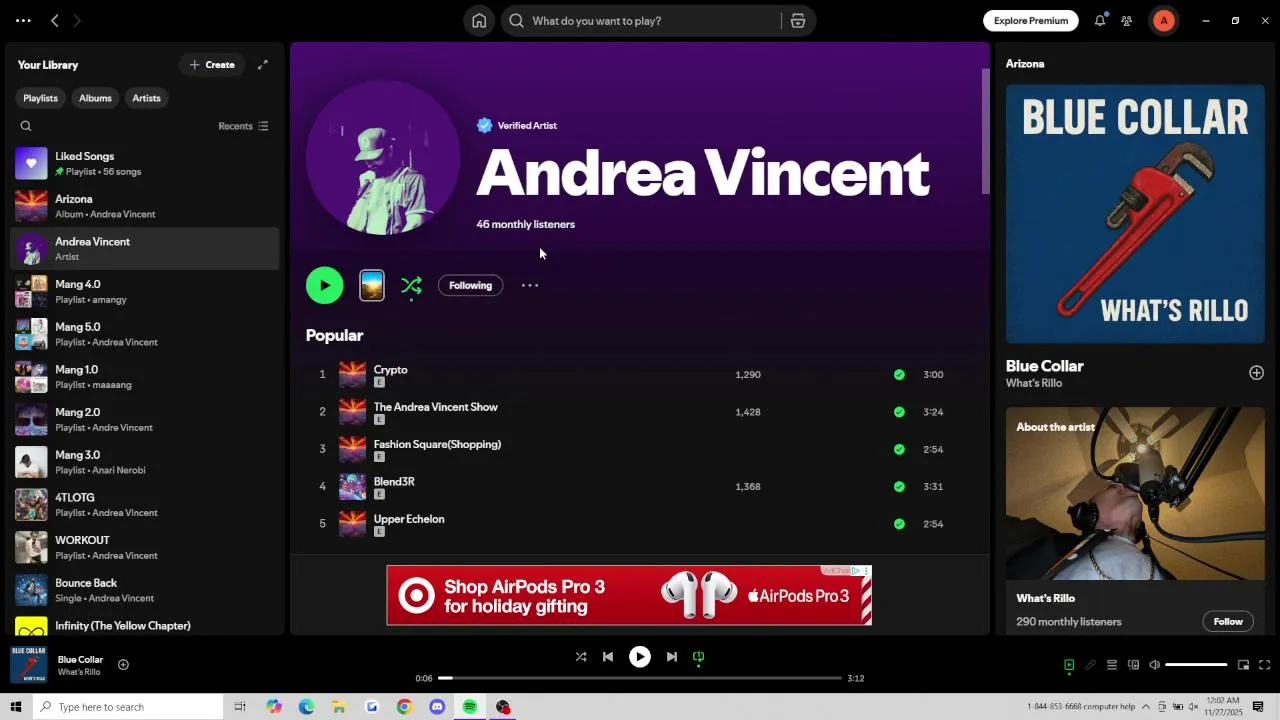Open the WORKOUT playlist
This screenshot has height=720, width=1280.
click(x=144, y=547)
